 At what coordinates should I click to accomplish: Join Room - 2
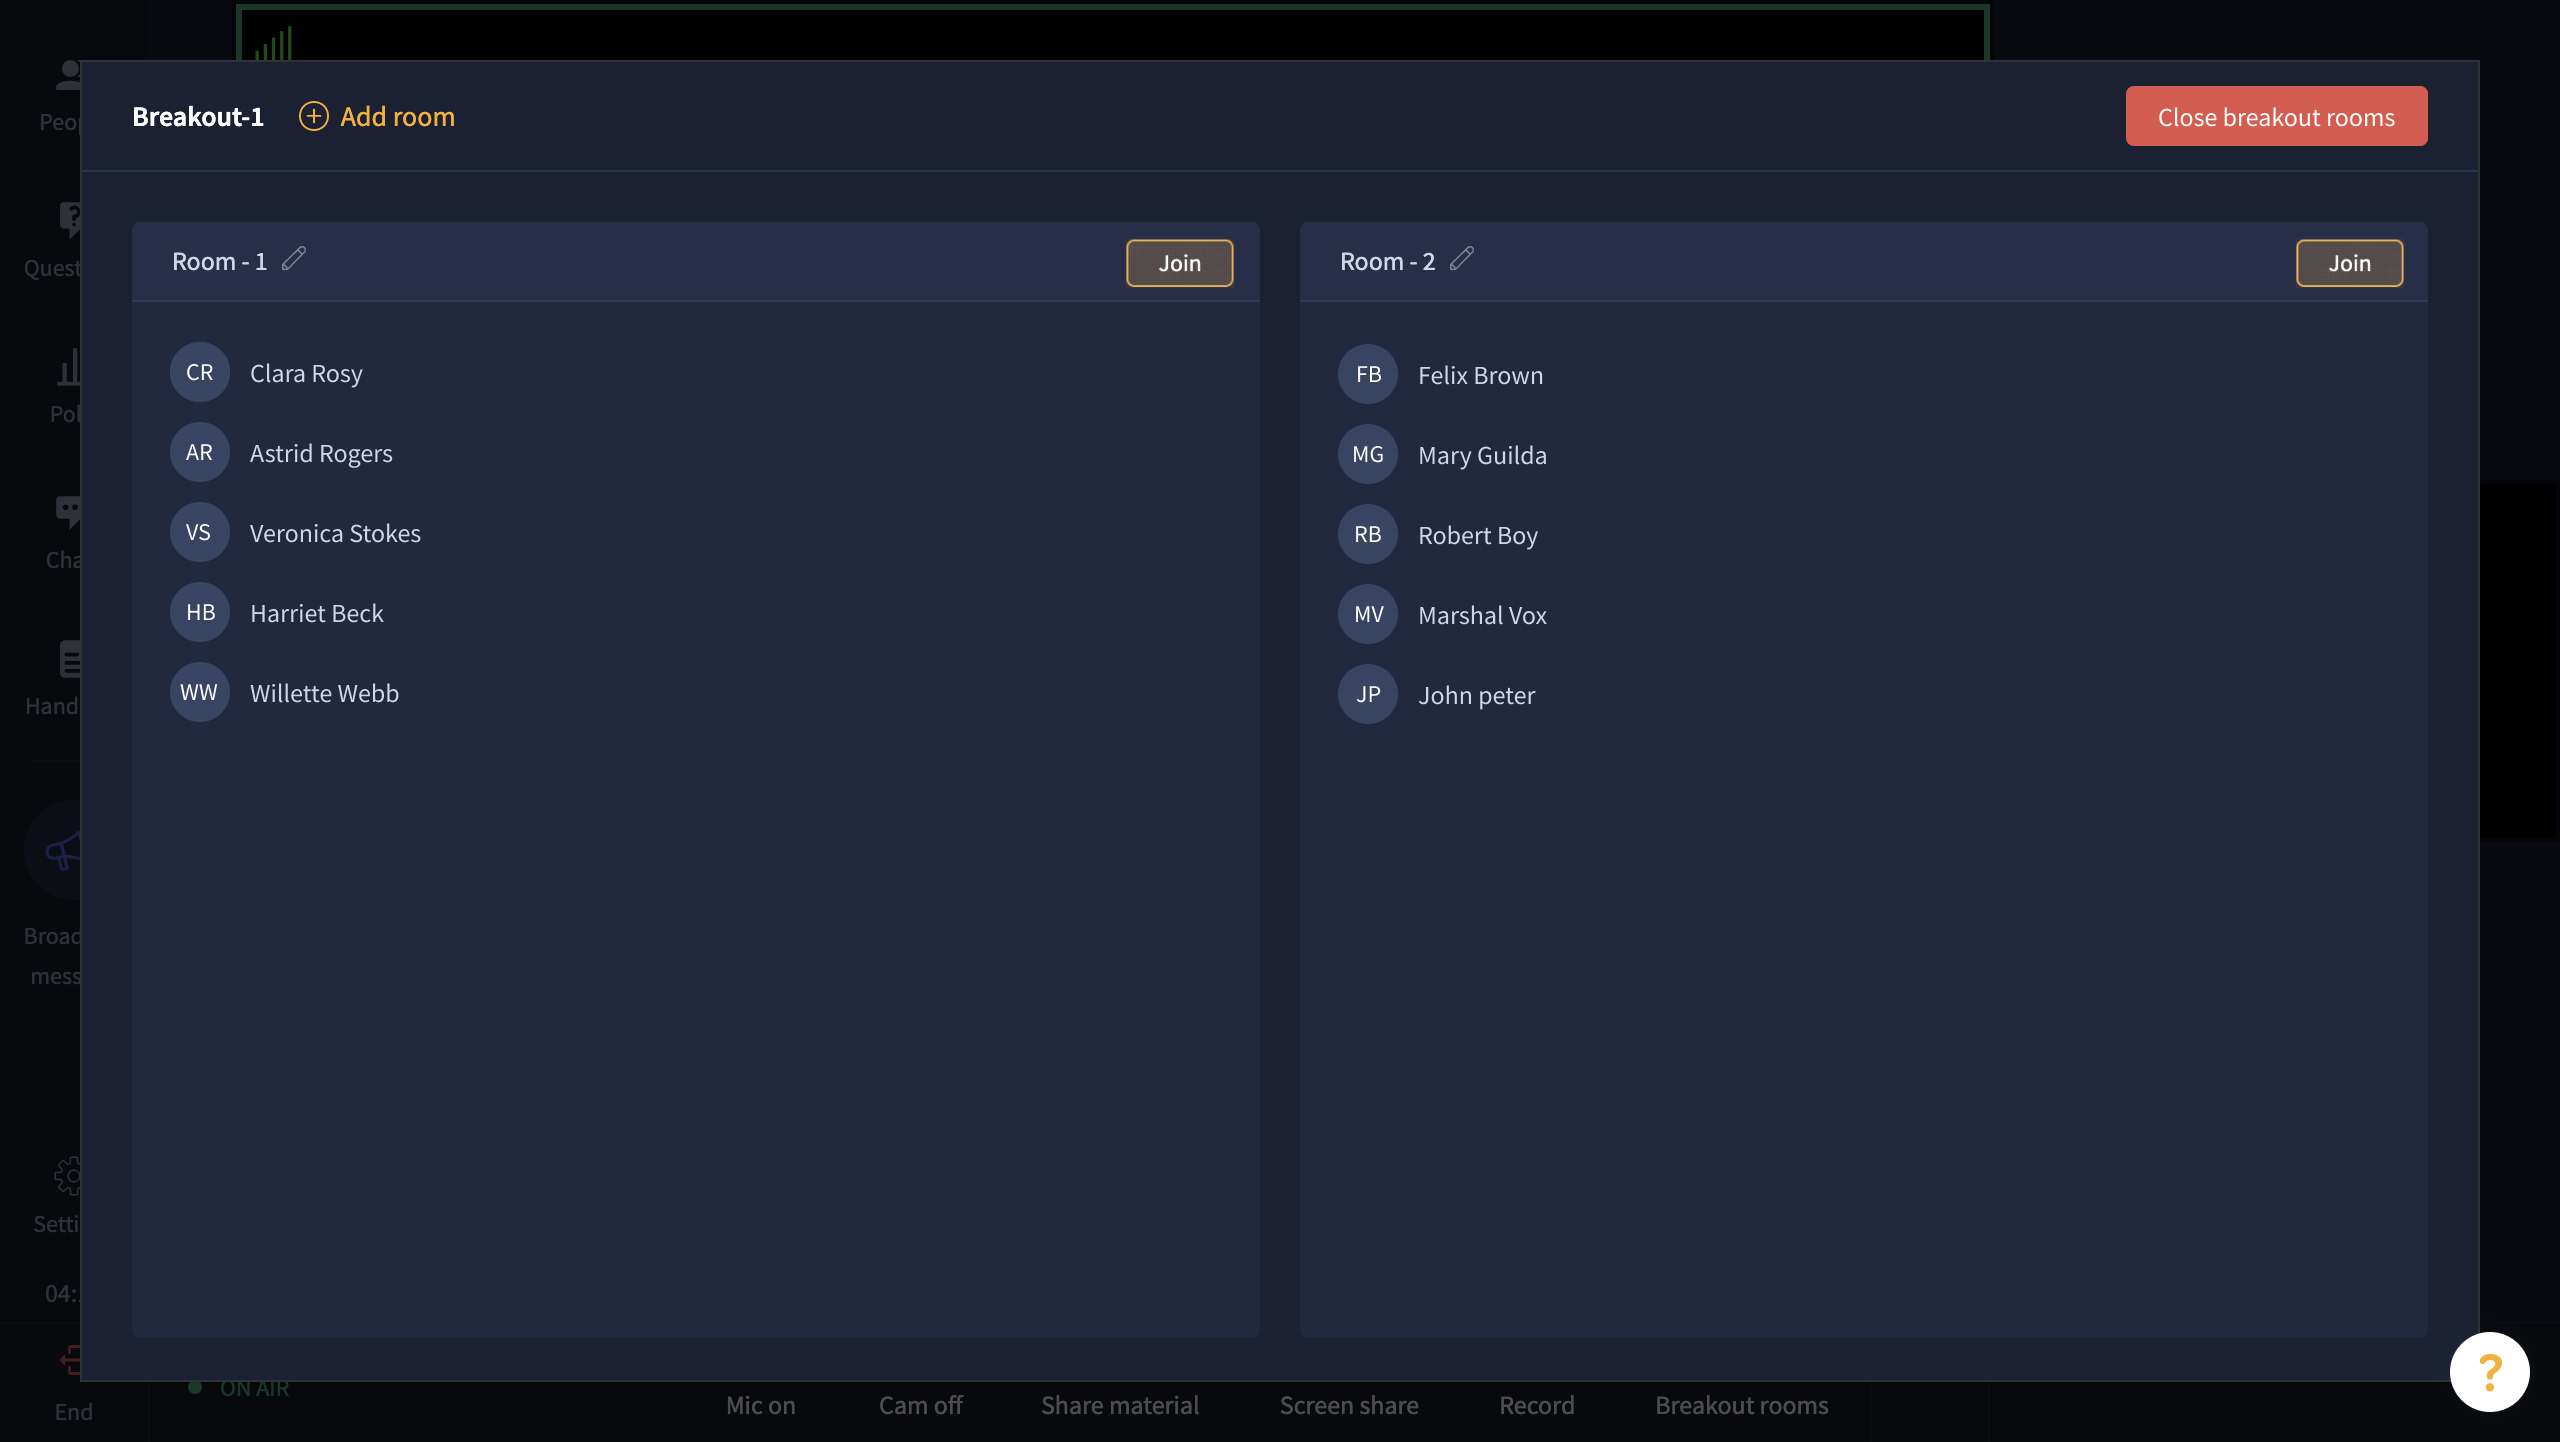click(2349, 263)
